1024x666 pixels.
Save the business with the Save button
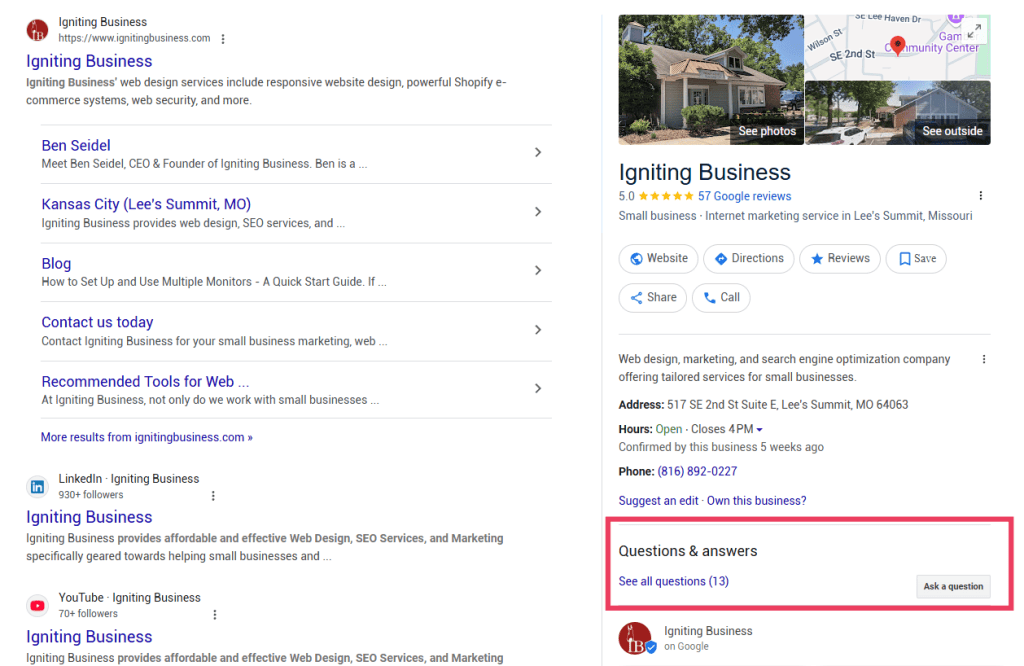click(x=916, y=259)
